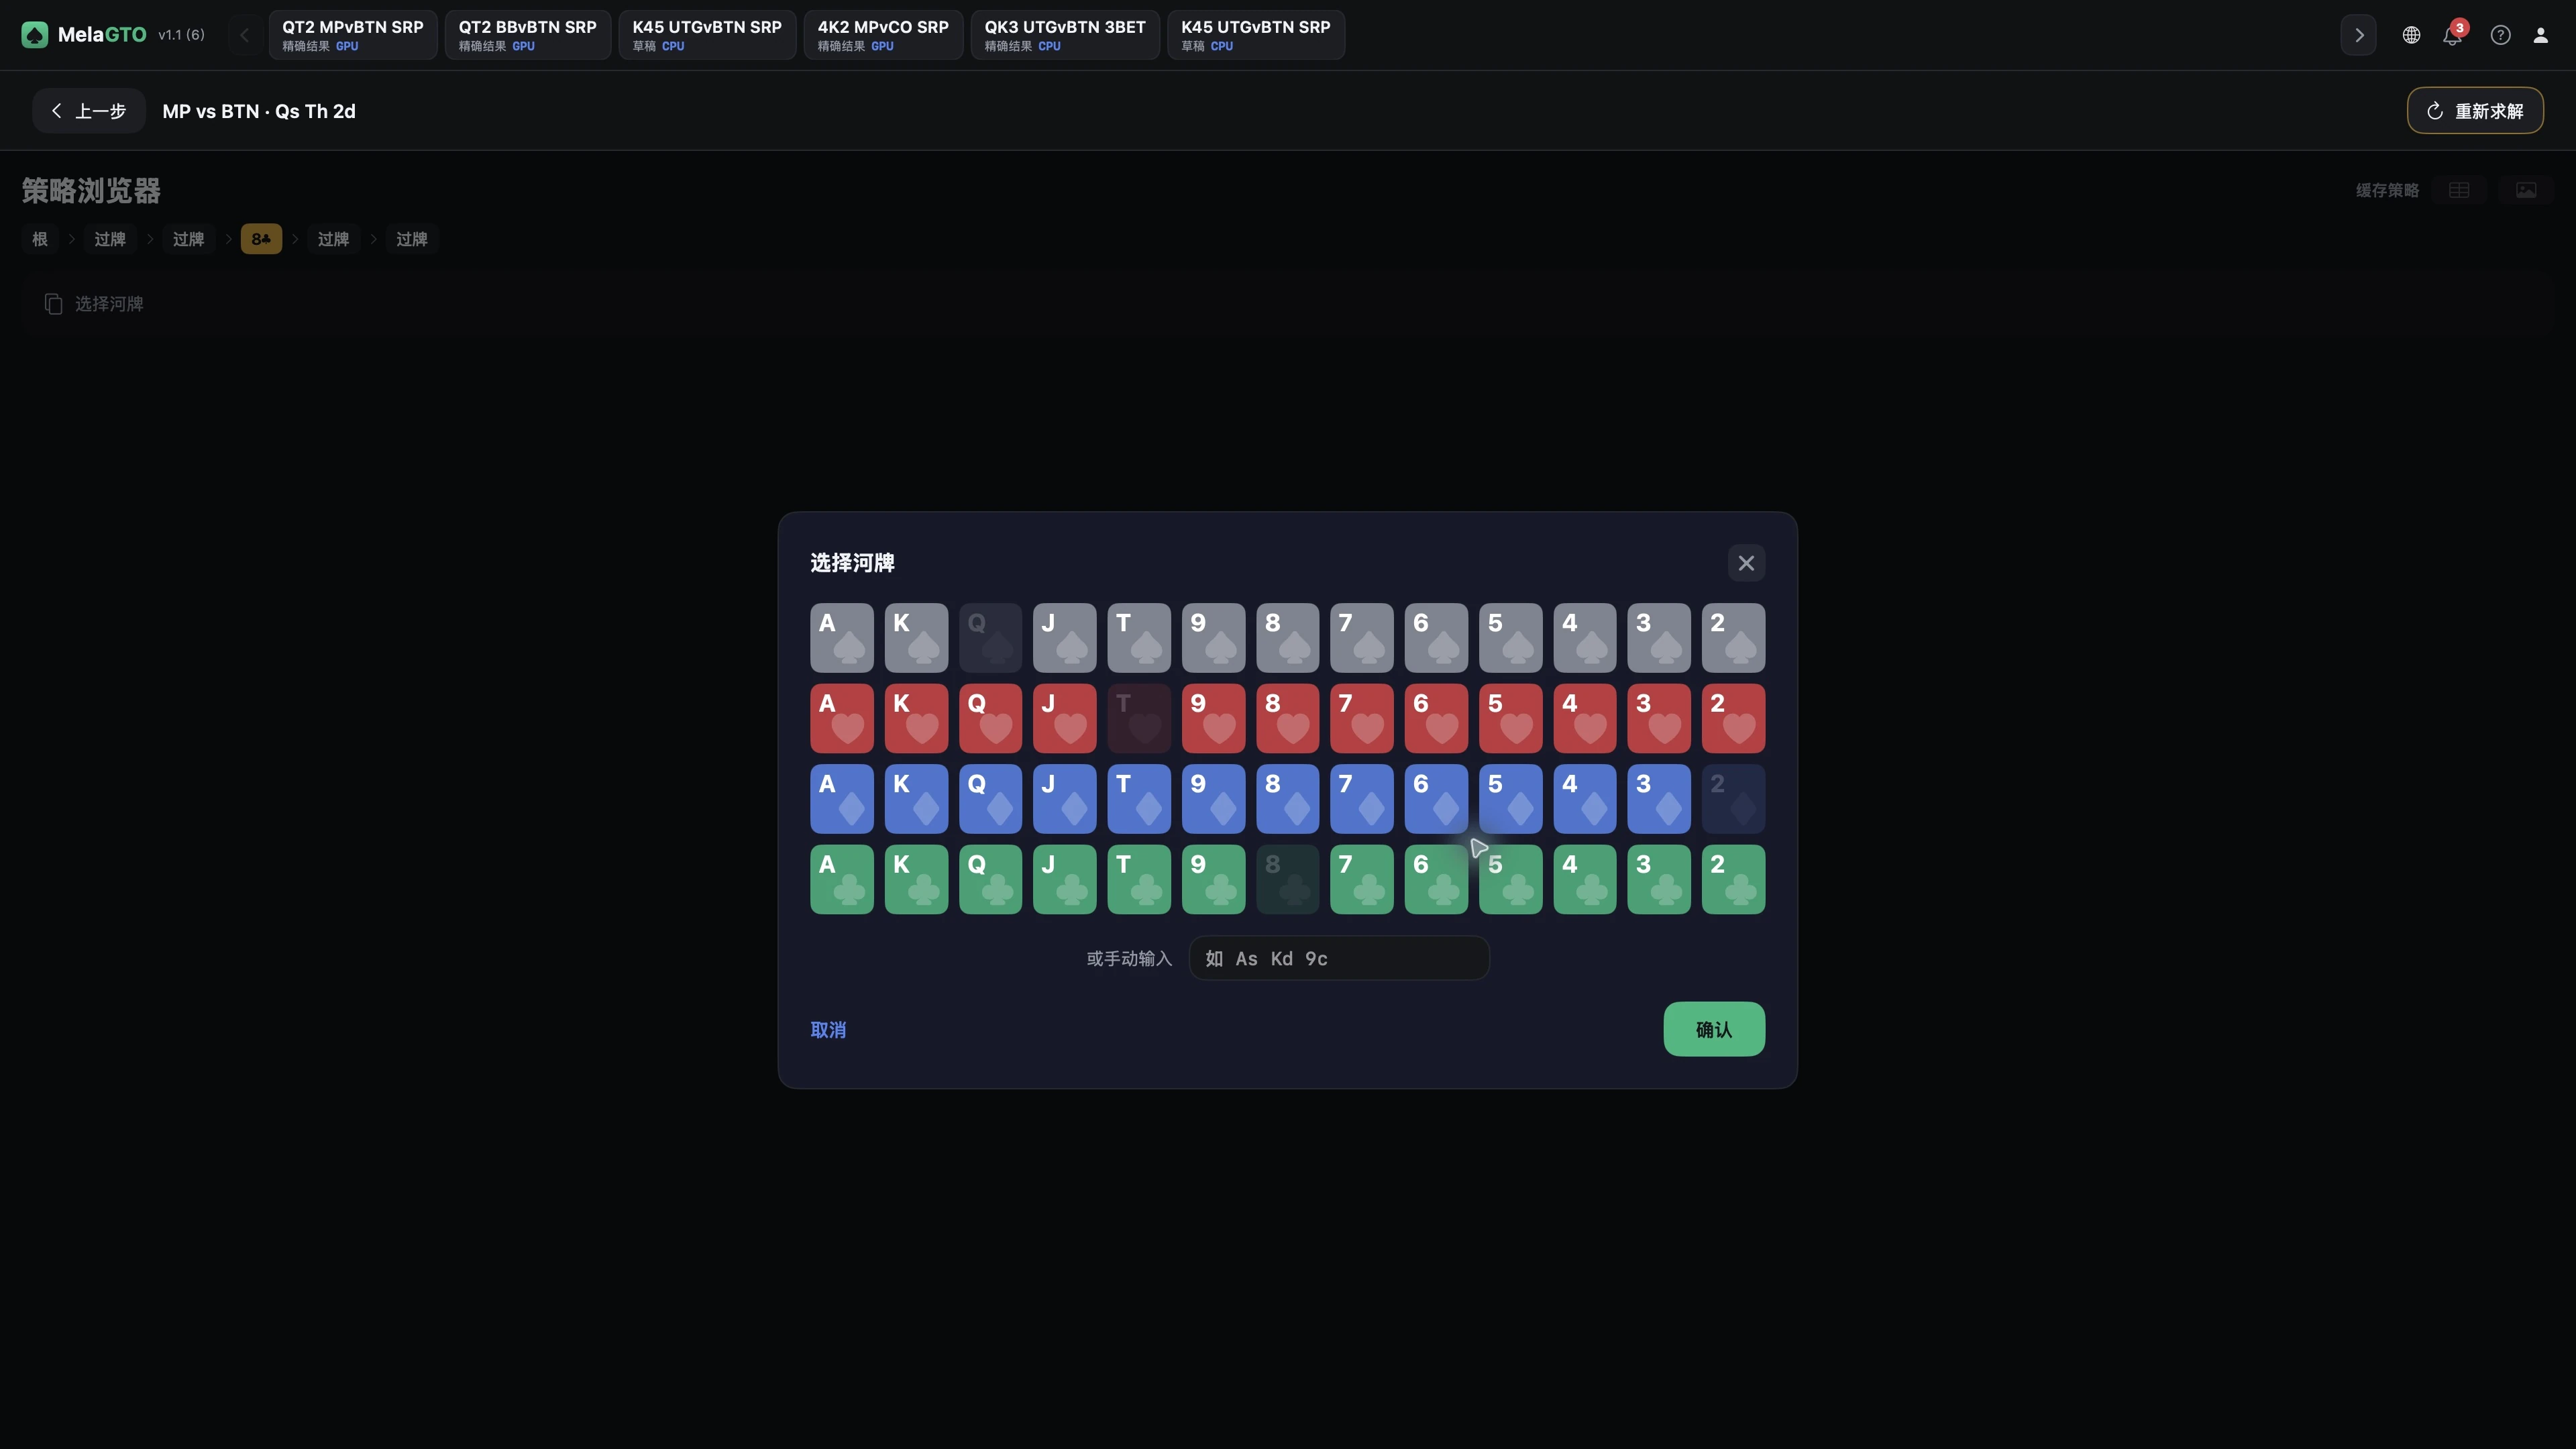Select the 5 of hearts card

[1510, 718]
